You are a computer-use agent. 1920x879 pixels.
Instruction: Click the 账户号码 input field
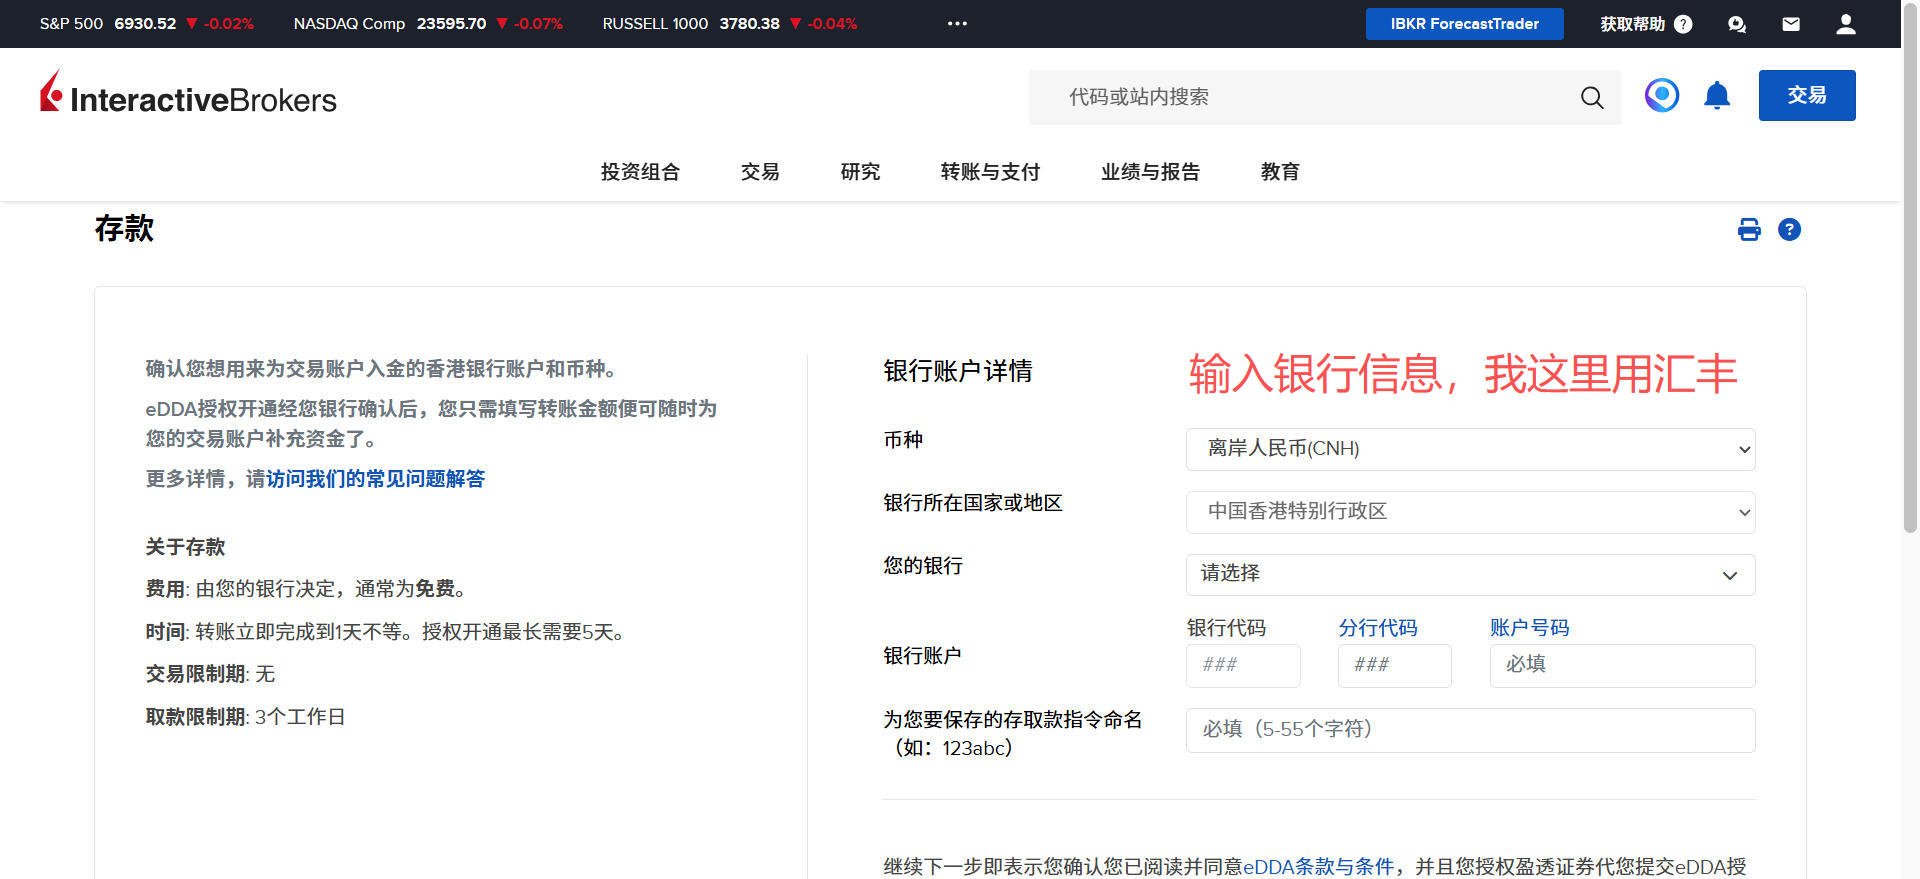click(1622, 665)
